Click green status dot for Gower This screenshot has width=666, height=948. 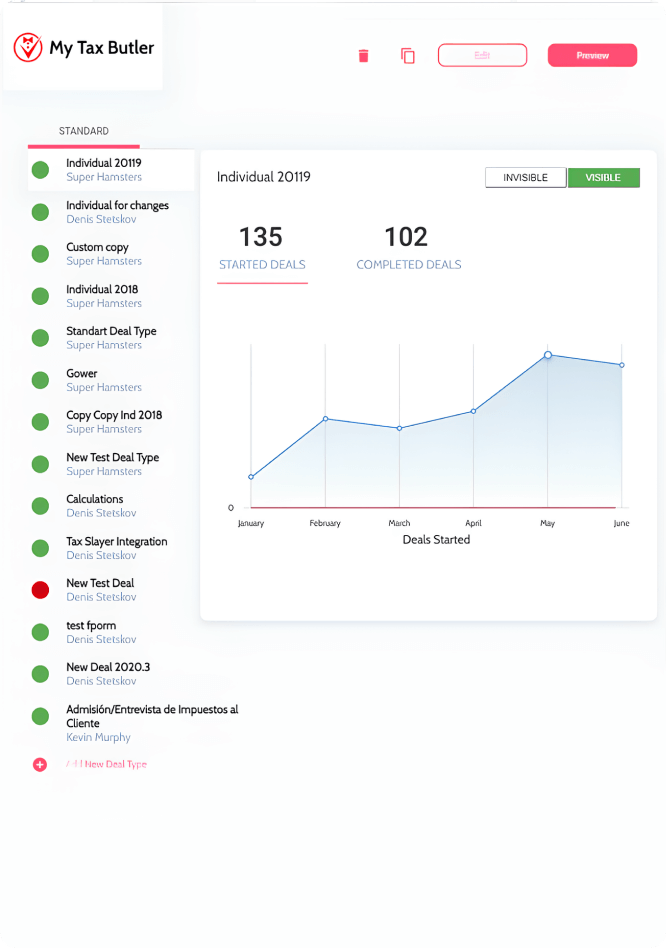(x=40, y=380)
